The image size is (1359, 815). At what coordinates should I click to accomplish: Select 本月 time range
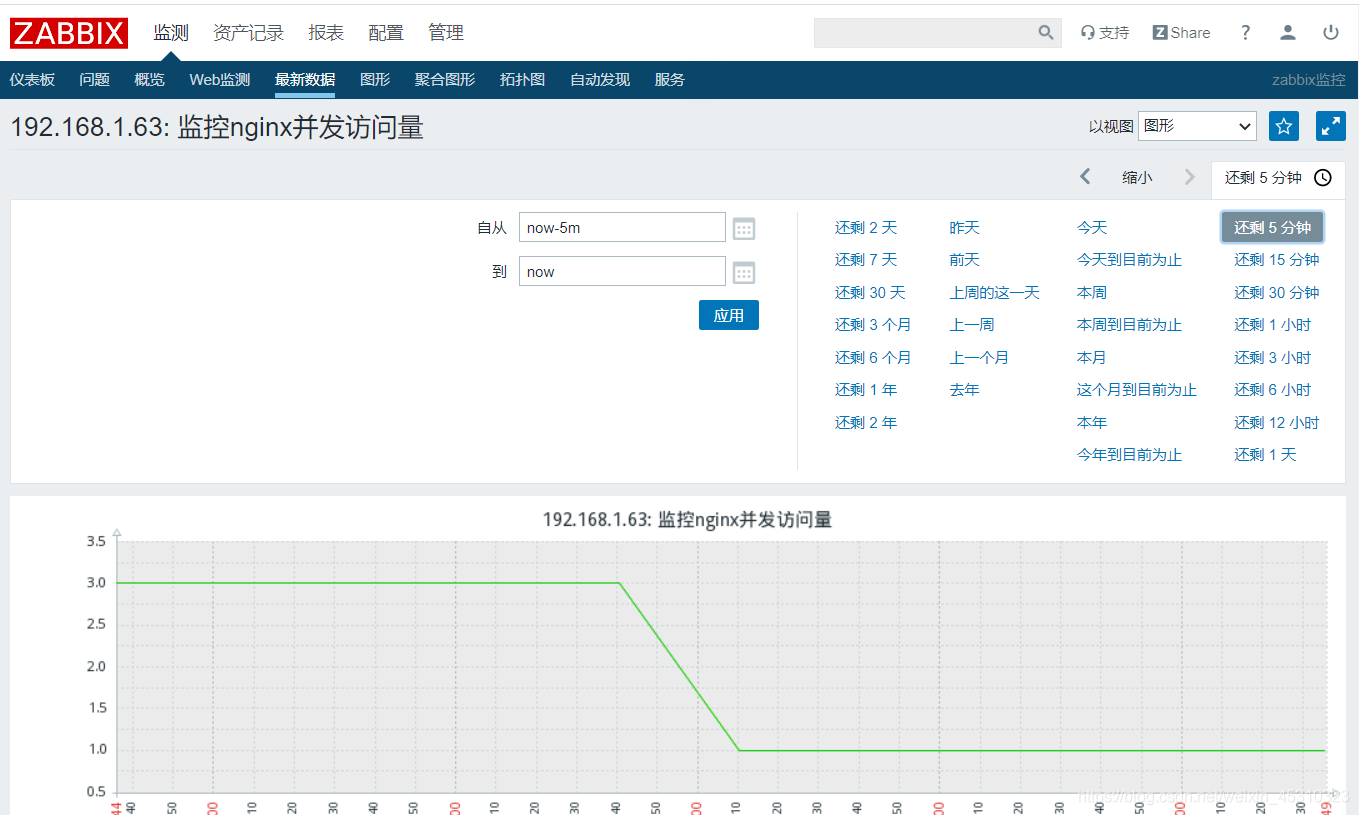coord(1092,358)
